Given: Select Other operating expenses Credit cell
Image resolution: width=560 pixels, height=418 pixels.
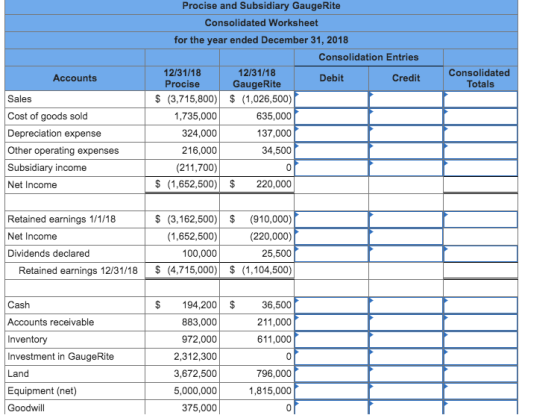Looking at the screenshot, I should (x=406, y=151).
